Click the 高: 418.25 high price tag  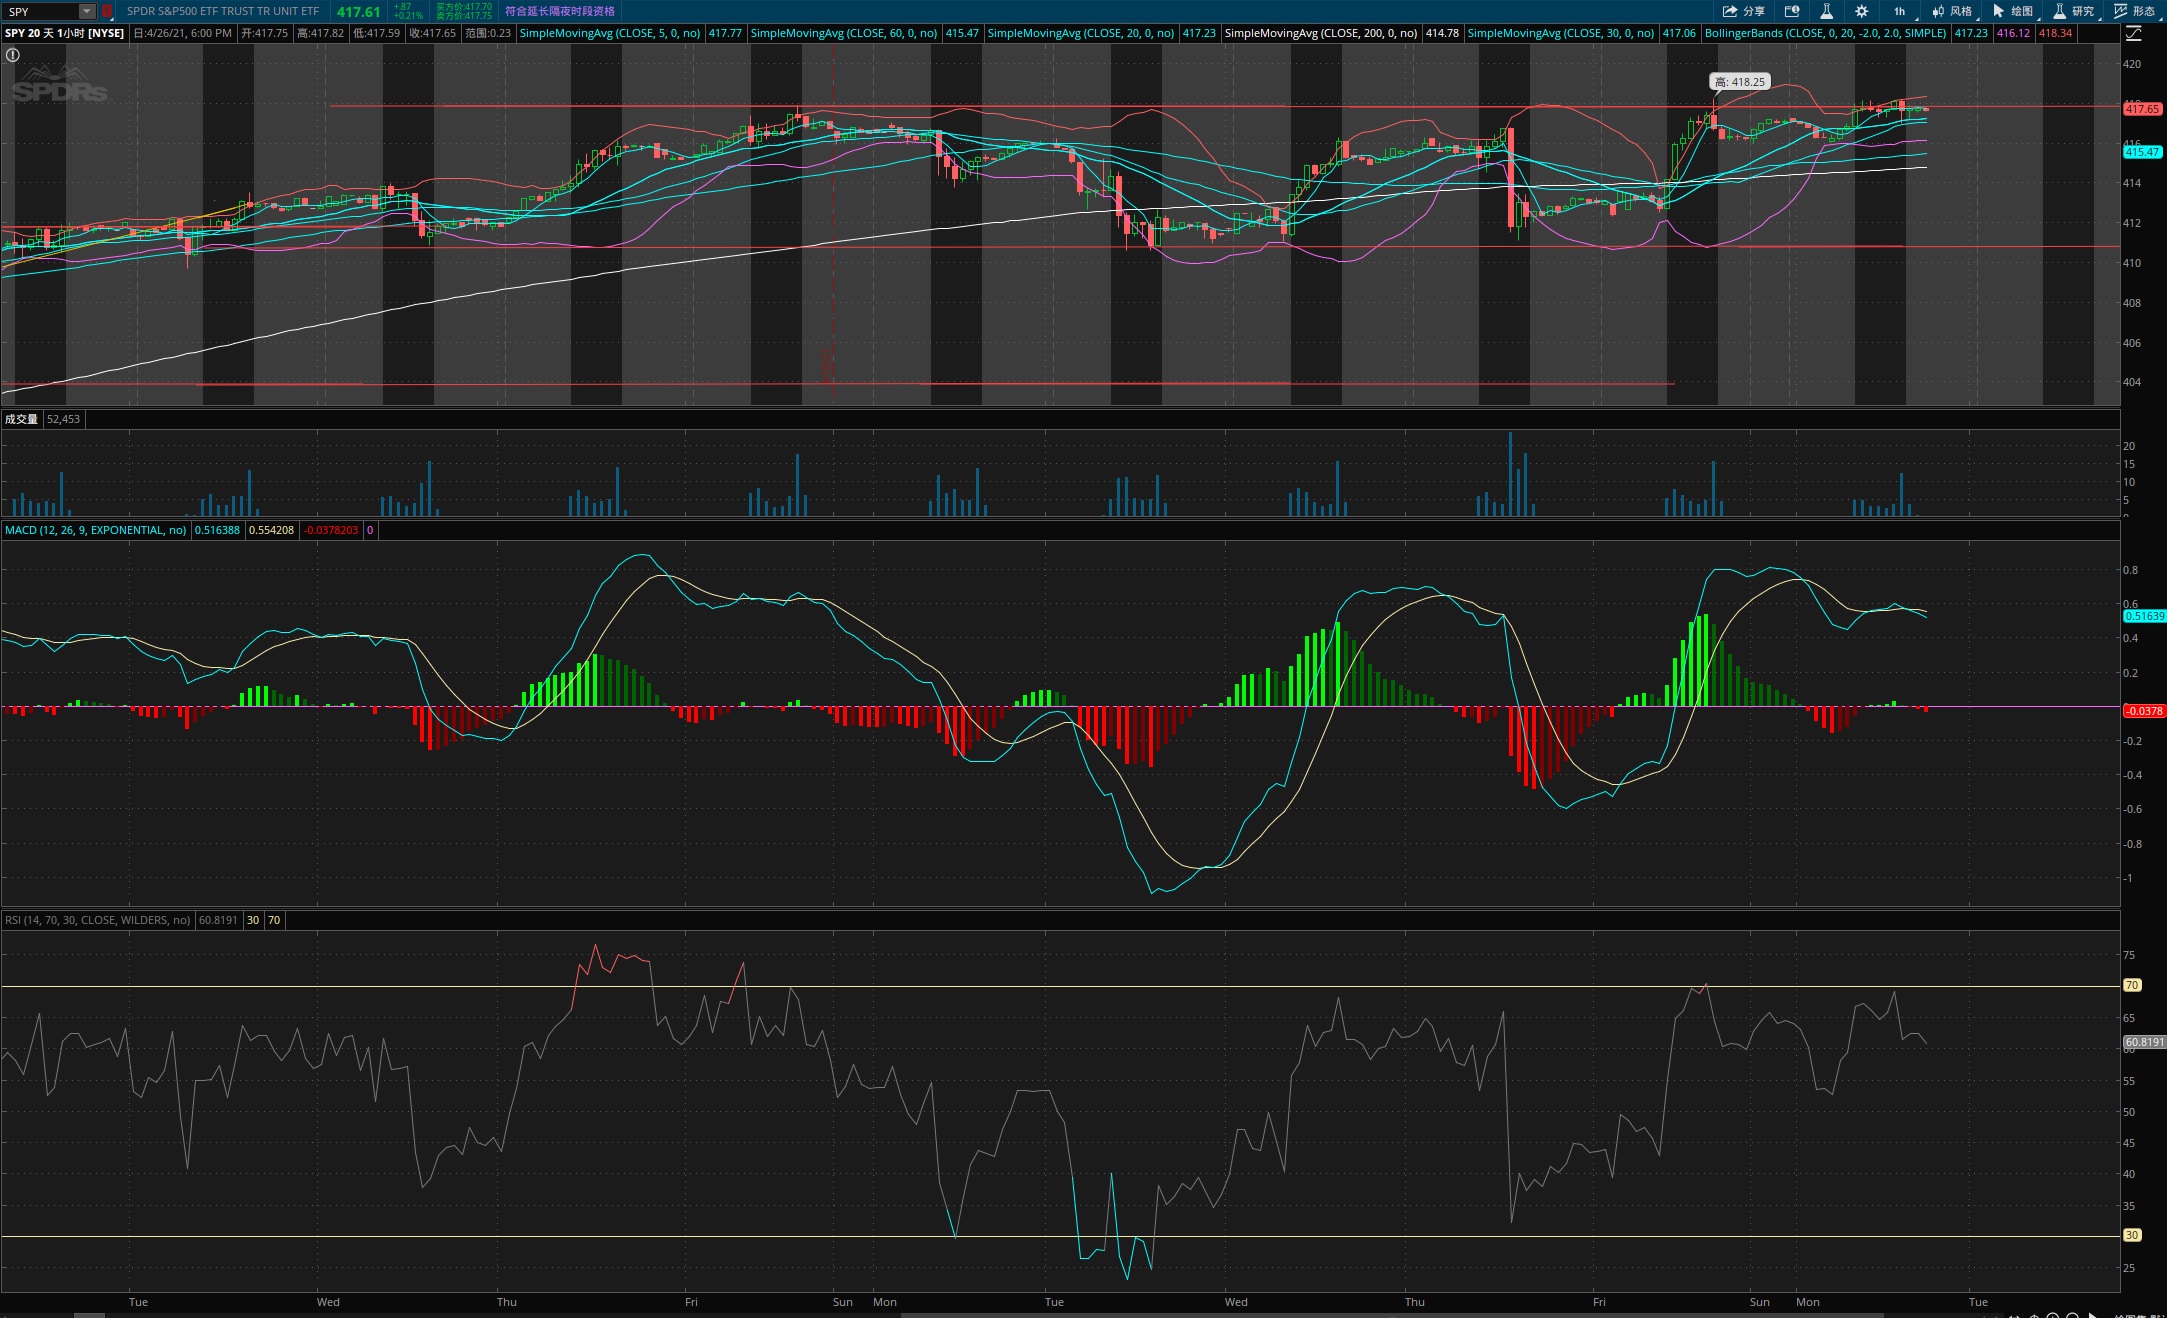click(x=1740, y=82)
